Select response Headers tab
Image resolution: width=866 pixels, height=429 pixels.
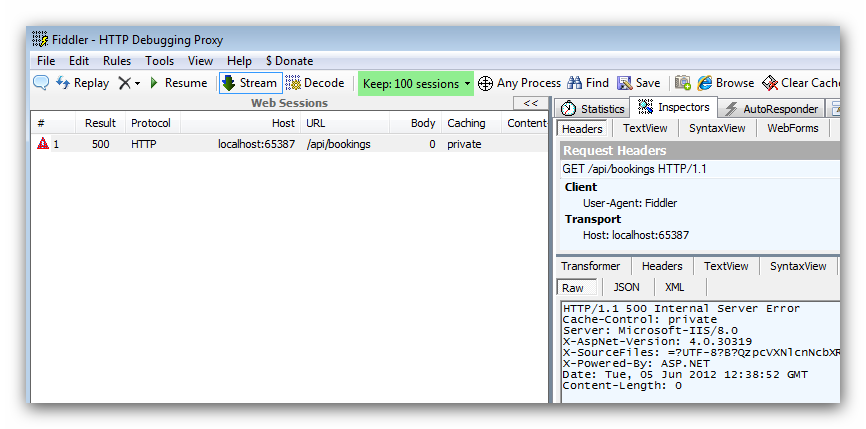point(662,266)
